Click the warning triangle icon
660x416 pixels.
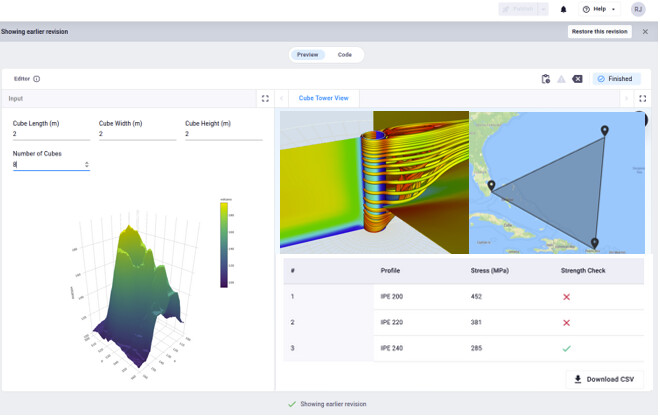pos(561,79)
